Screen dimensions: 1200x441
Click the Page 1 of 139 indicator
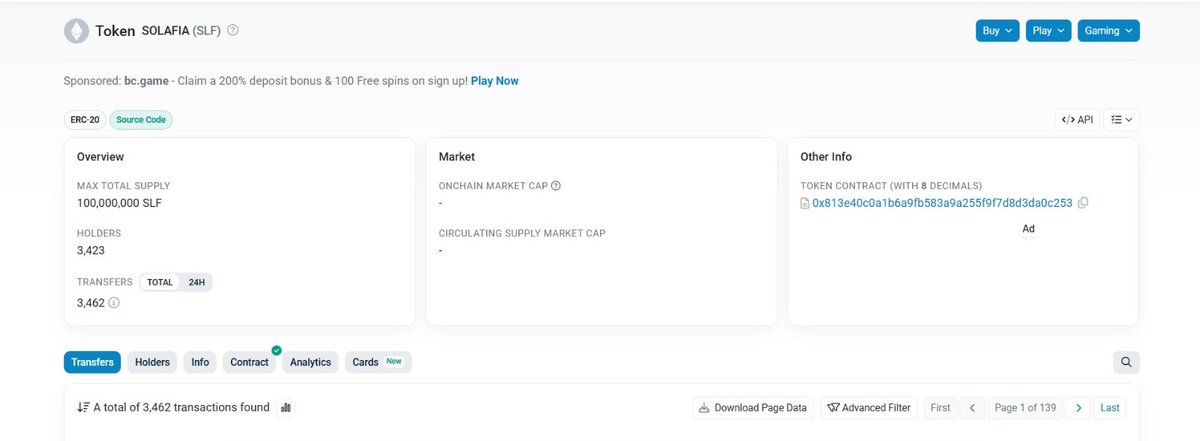click(1025, 408)
